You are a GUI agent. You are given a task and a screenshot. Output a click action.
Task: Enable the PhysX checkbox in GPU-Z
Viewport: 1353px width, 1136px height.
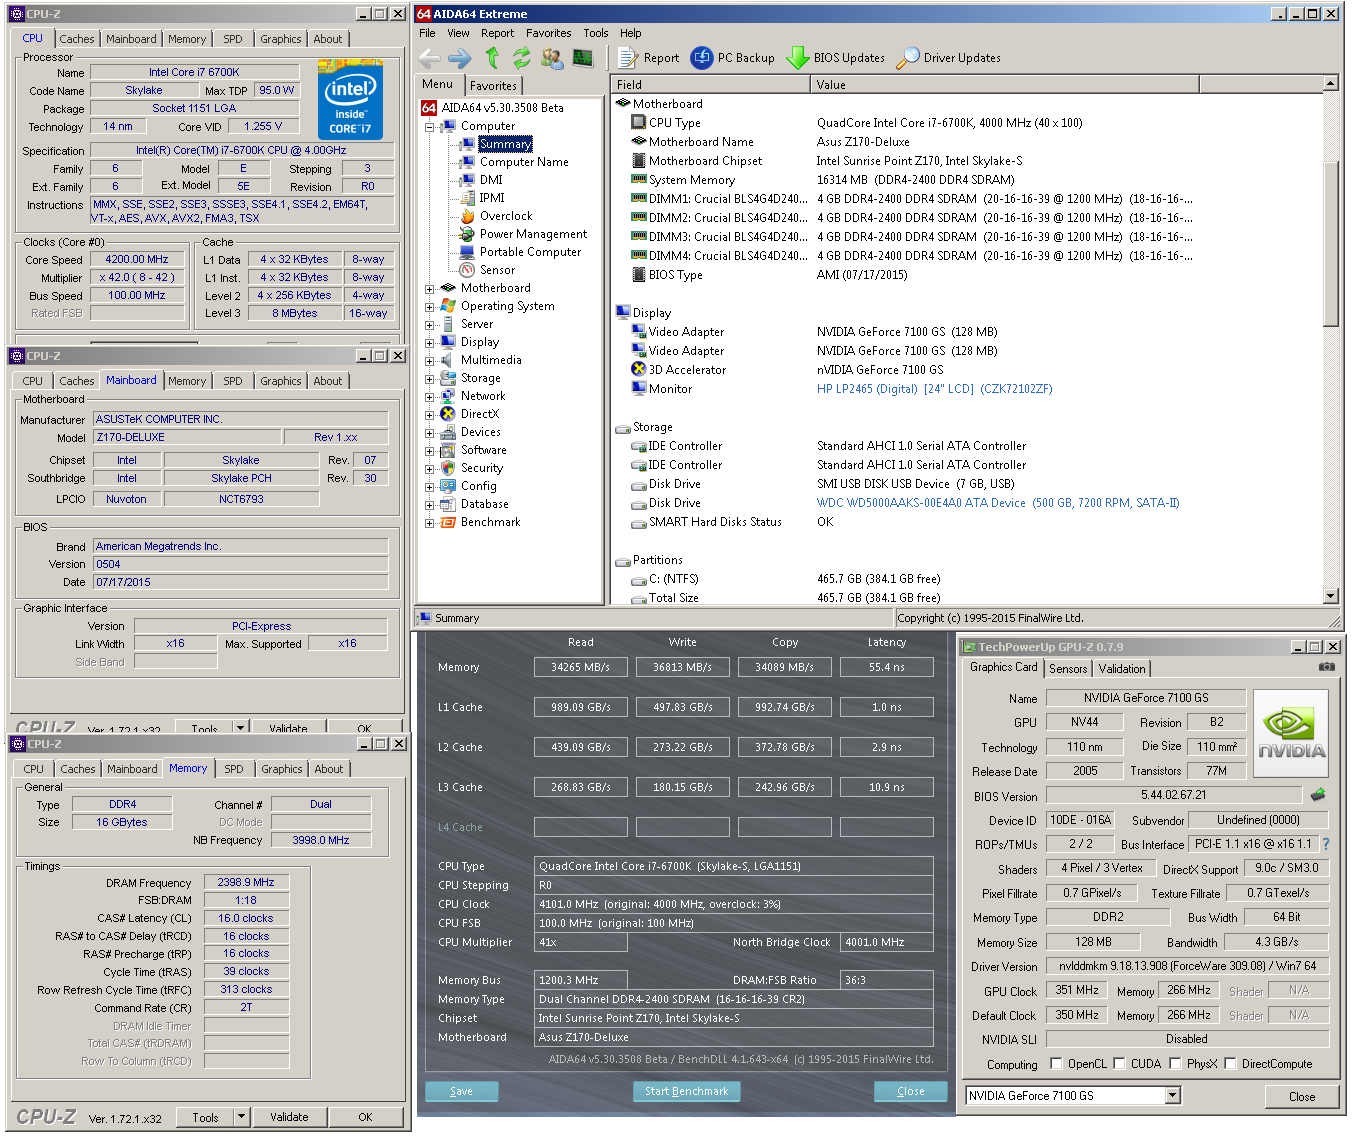point(1175,1063)
